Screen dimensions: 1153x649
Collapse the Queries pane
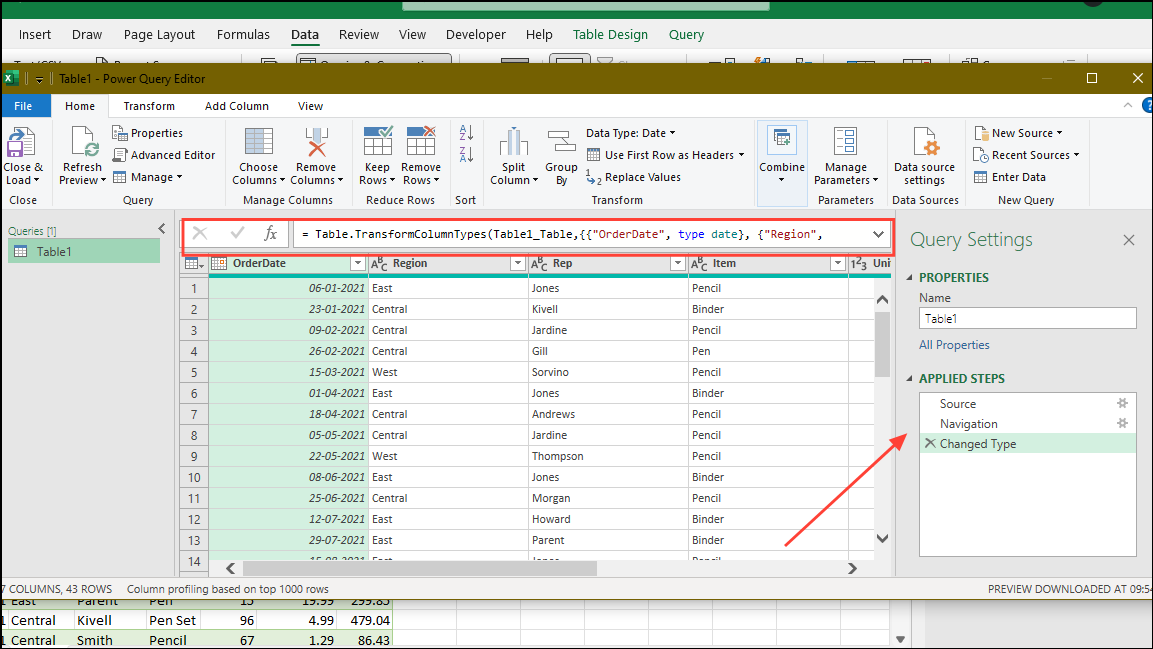point(161,227)
